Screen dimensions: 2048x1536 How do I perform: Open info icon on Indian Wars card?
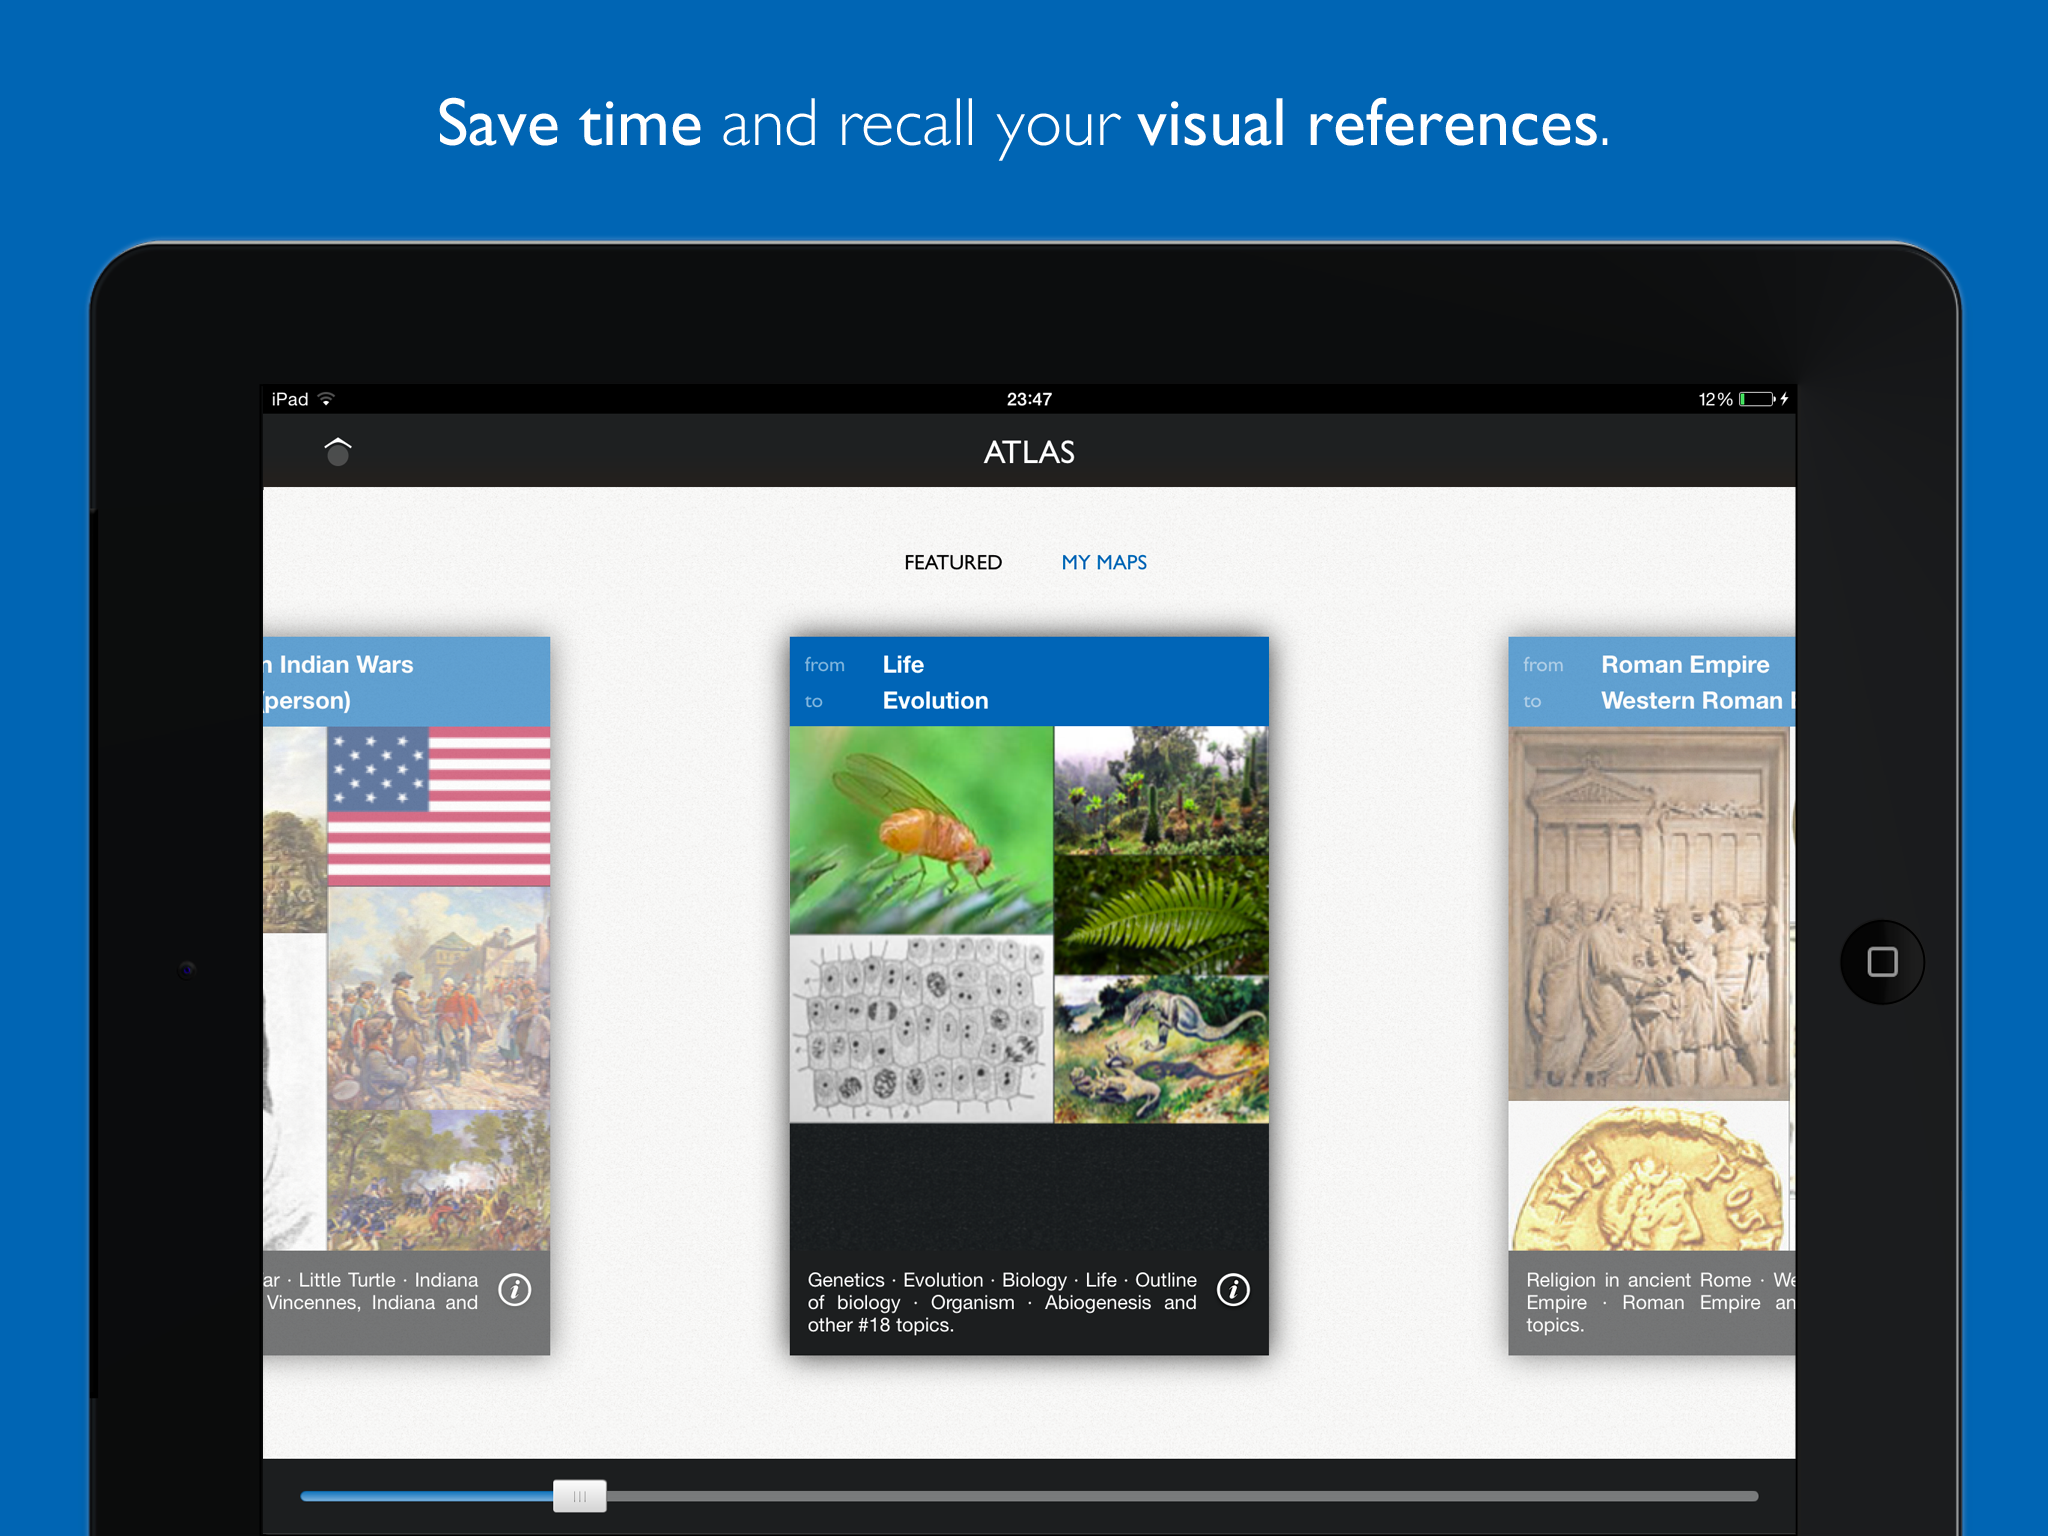[x=515, y=1290]
